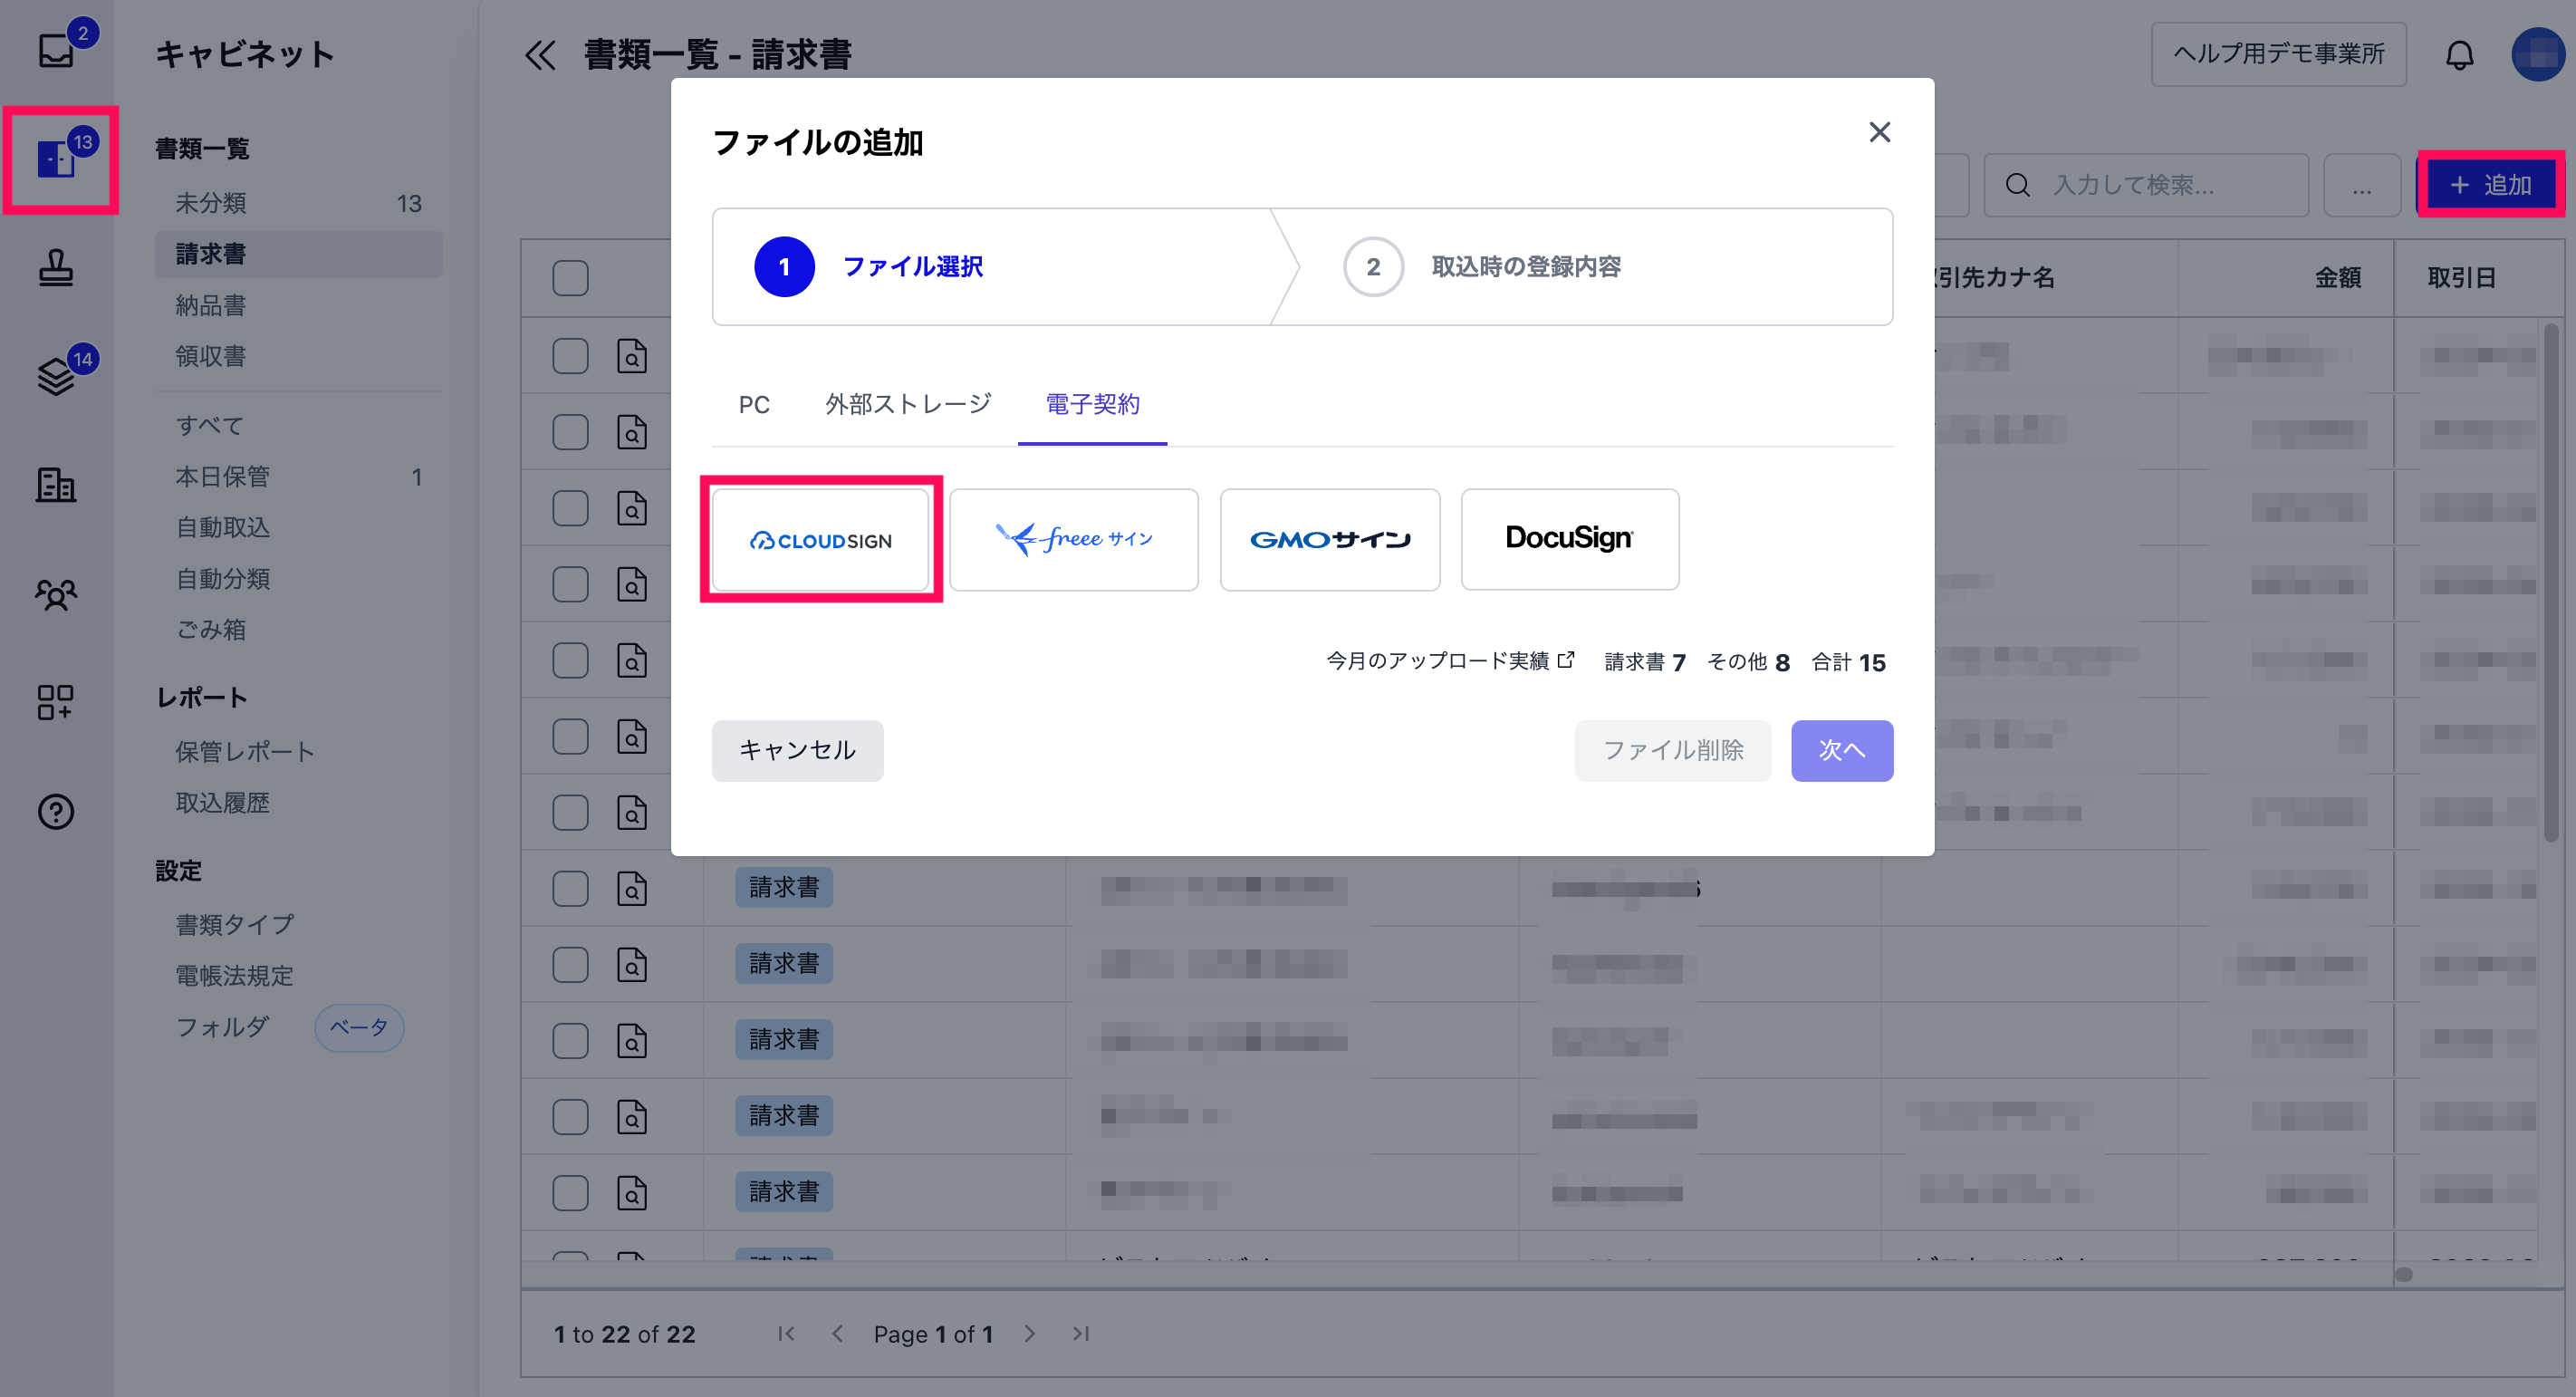Viewport: 2576px width, 1397px height.
Task: Close the ファイルの追加 dialog
Action: click(x=1879, y=132)
